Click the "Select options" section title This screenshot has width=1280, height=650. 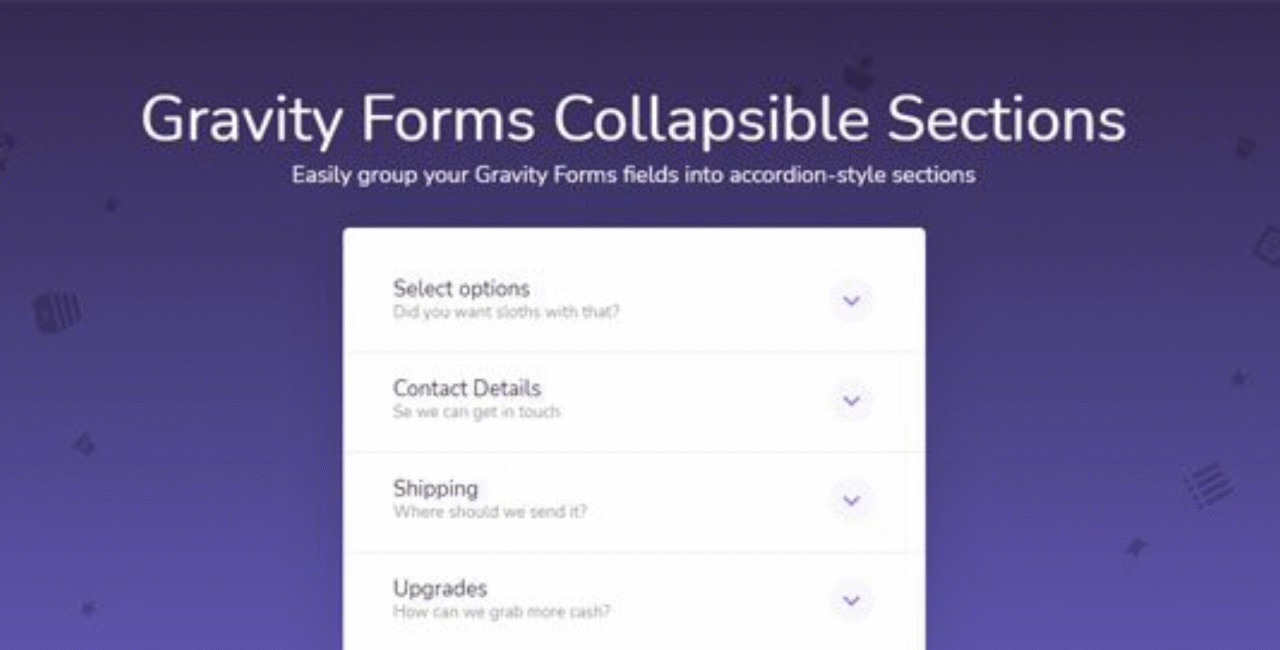[461, 288]
